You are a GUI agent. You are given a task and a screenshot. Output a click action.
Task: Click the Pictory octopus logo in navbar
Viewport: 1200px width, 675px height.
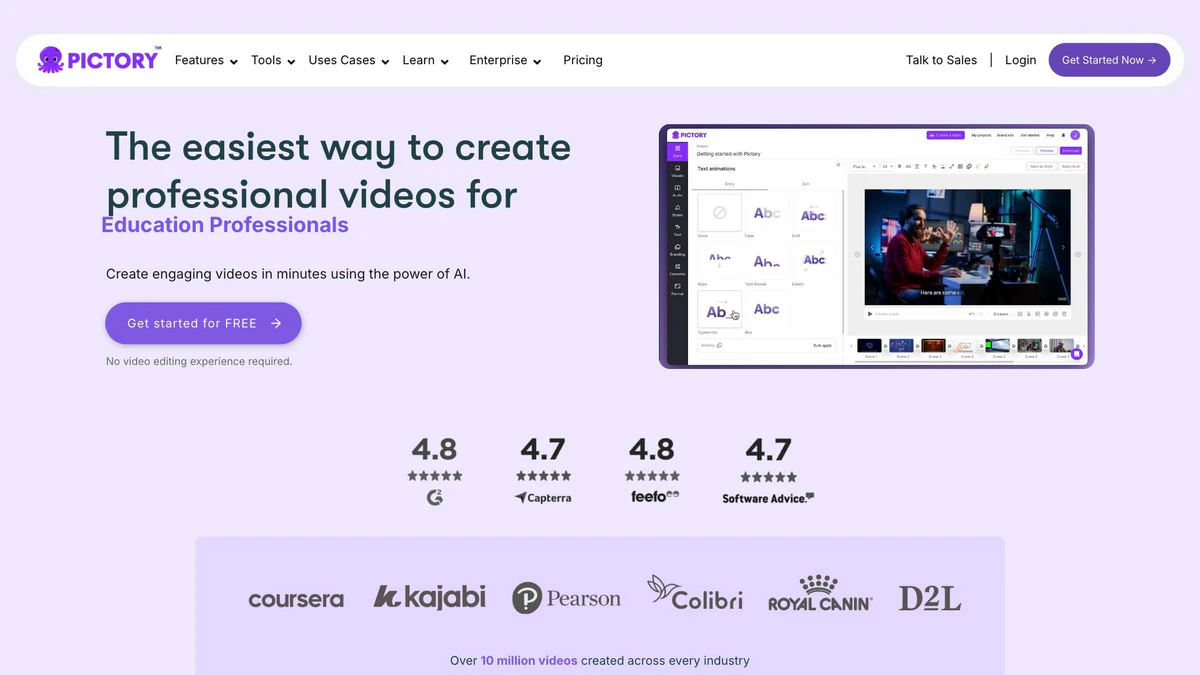[x=98, y=60]
